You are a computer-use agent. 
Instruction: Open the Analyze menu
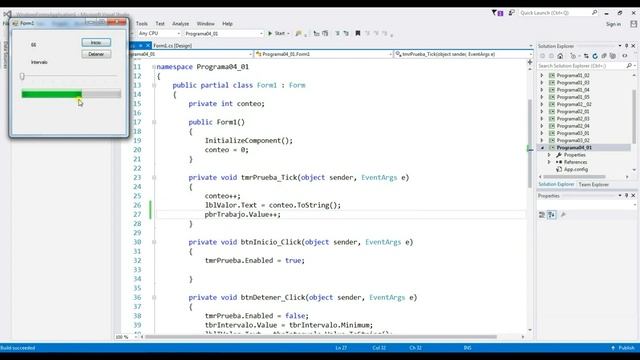[180, 24]
